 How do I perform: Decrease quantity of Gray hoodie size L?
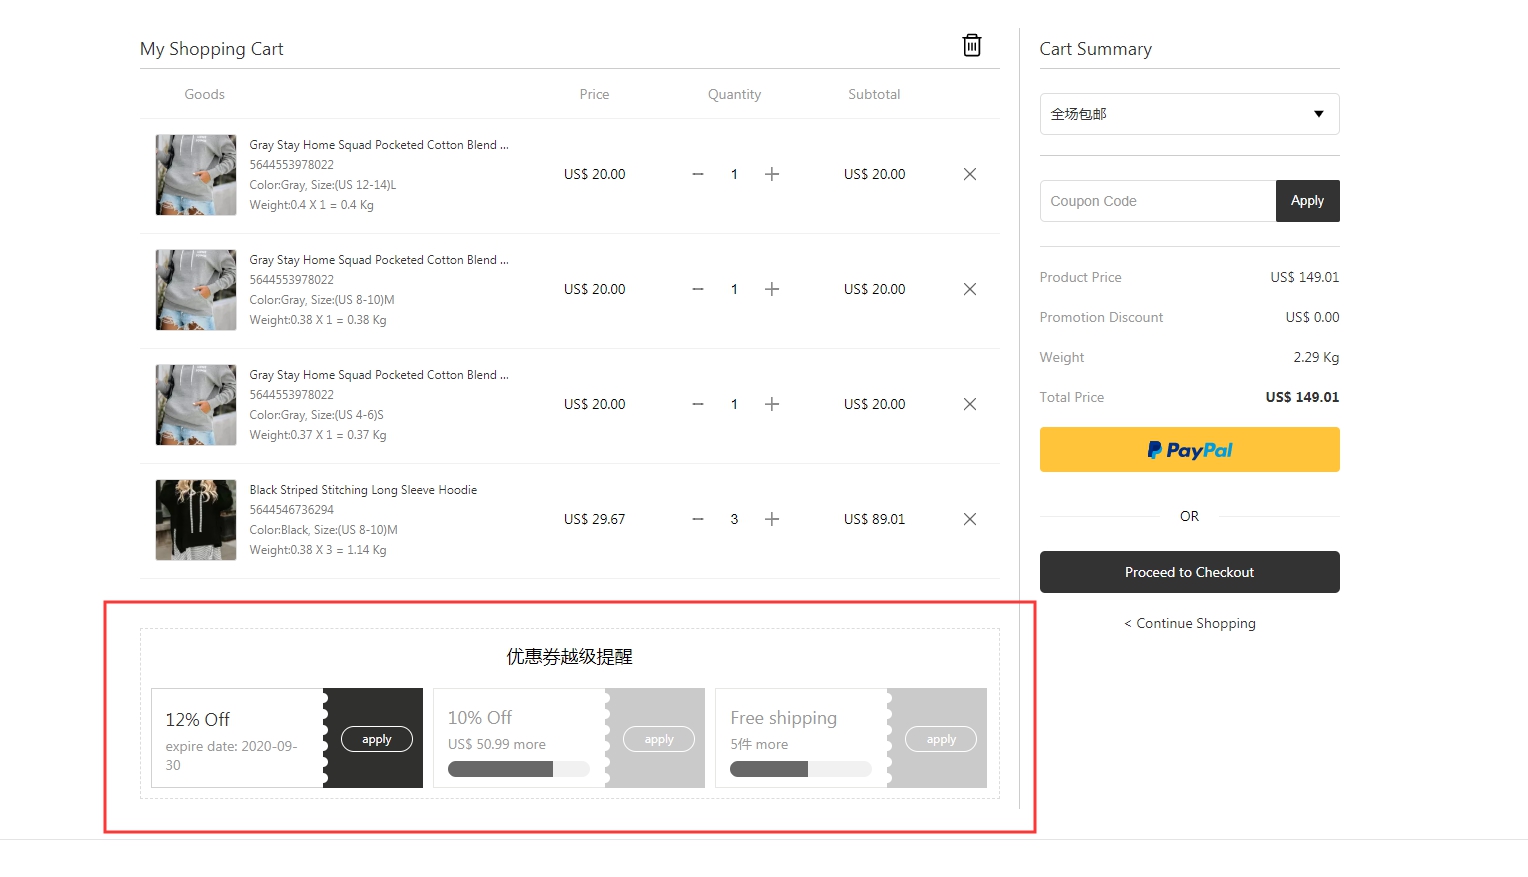(x=698, y=174)
